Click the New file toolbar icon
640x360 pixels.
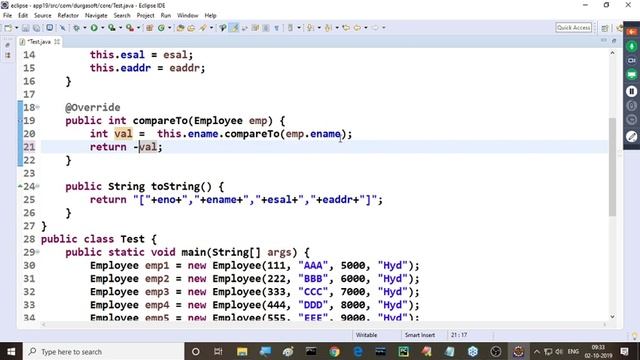point(8,28)
